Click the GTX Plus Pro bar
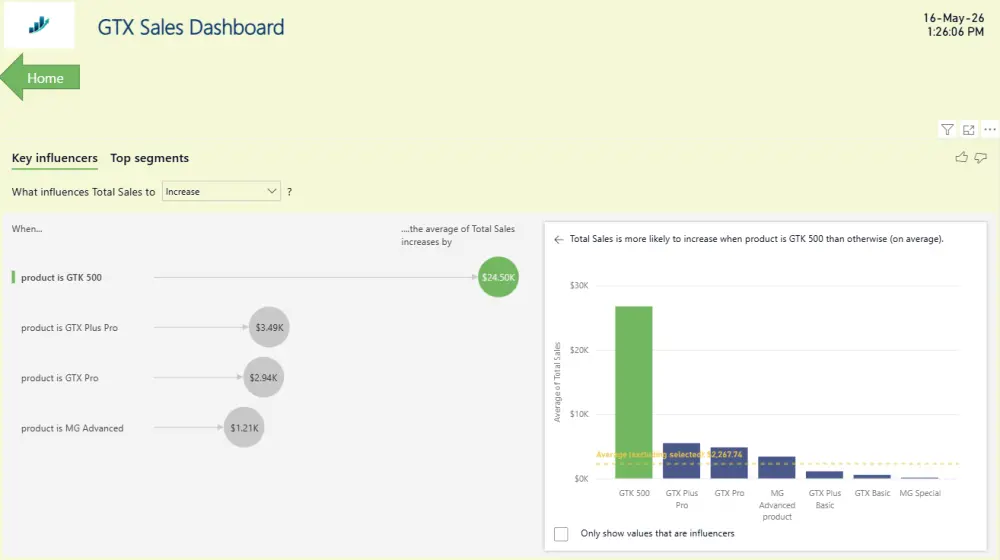The image size is (1000, 560). coord(681,461)
